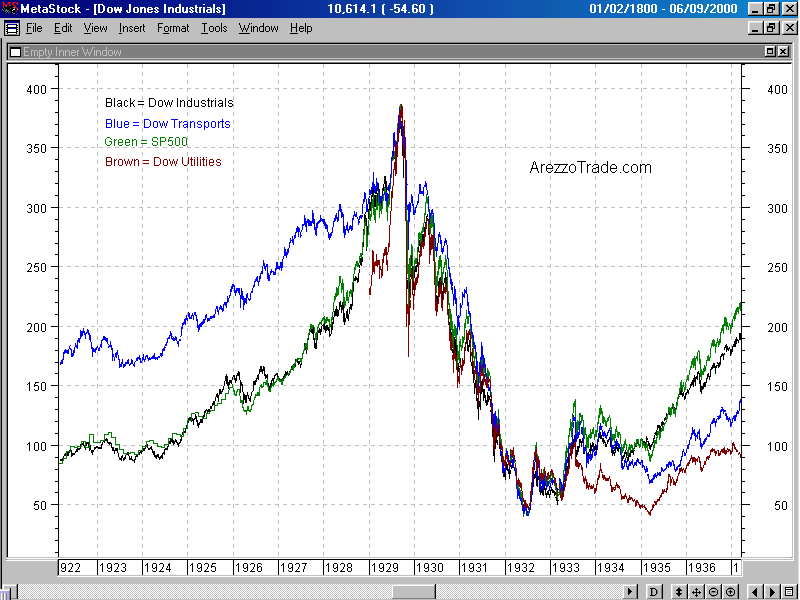Image resolution: width=800 pixels, height=600 pixels.
Task: Open the chart list icon at bottom right
Action: pos(788,592)
